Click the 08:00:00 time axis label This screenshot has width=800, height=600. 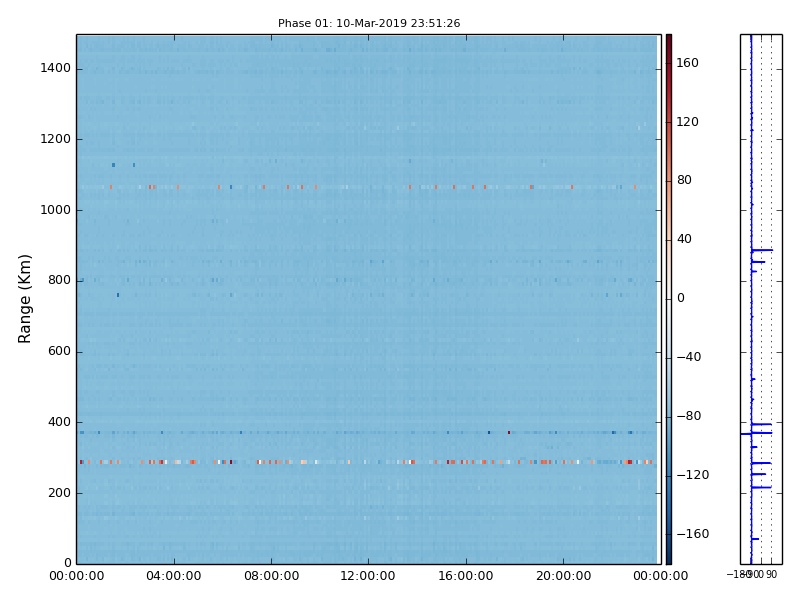(x=271, y=576)
